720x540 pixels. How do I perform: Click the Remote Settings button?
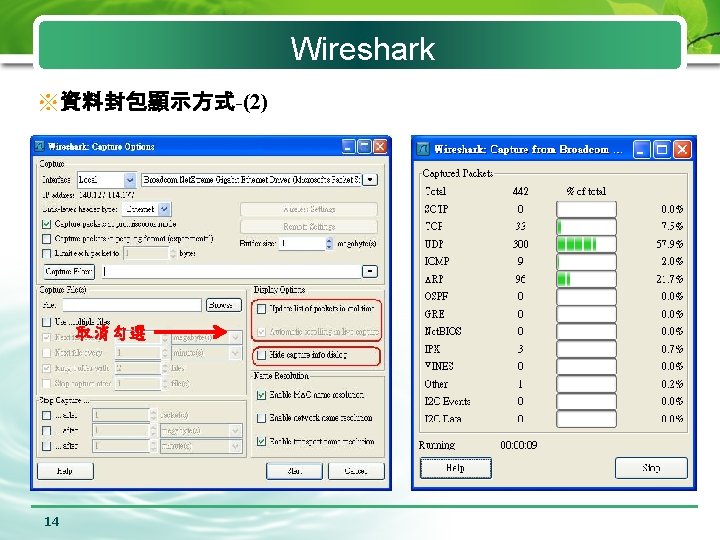pos(309,226)
